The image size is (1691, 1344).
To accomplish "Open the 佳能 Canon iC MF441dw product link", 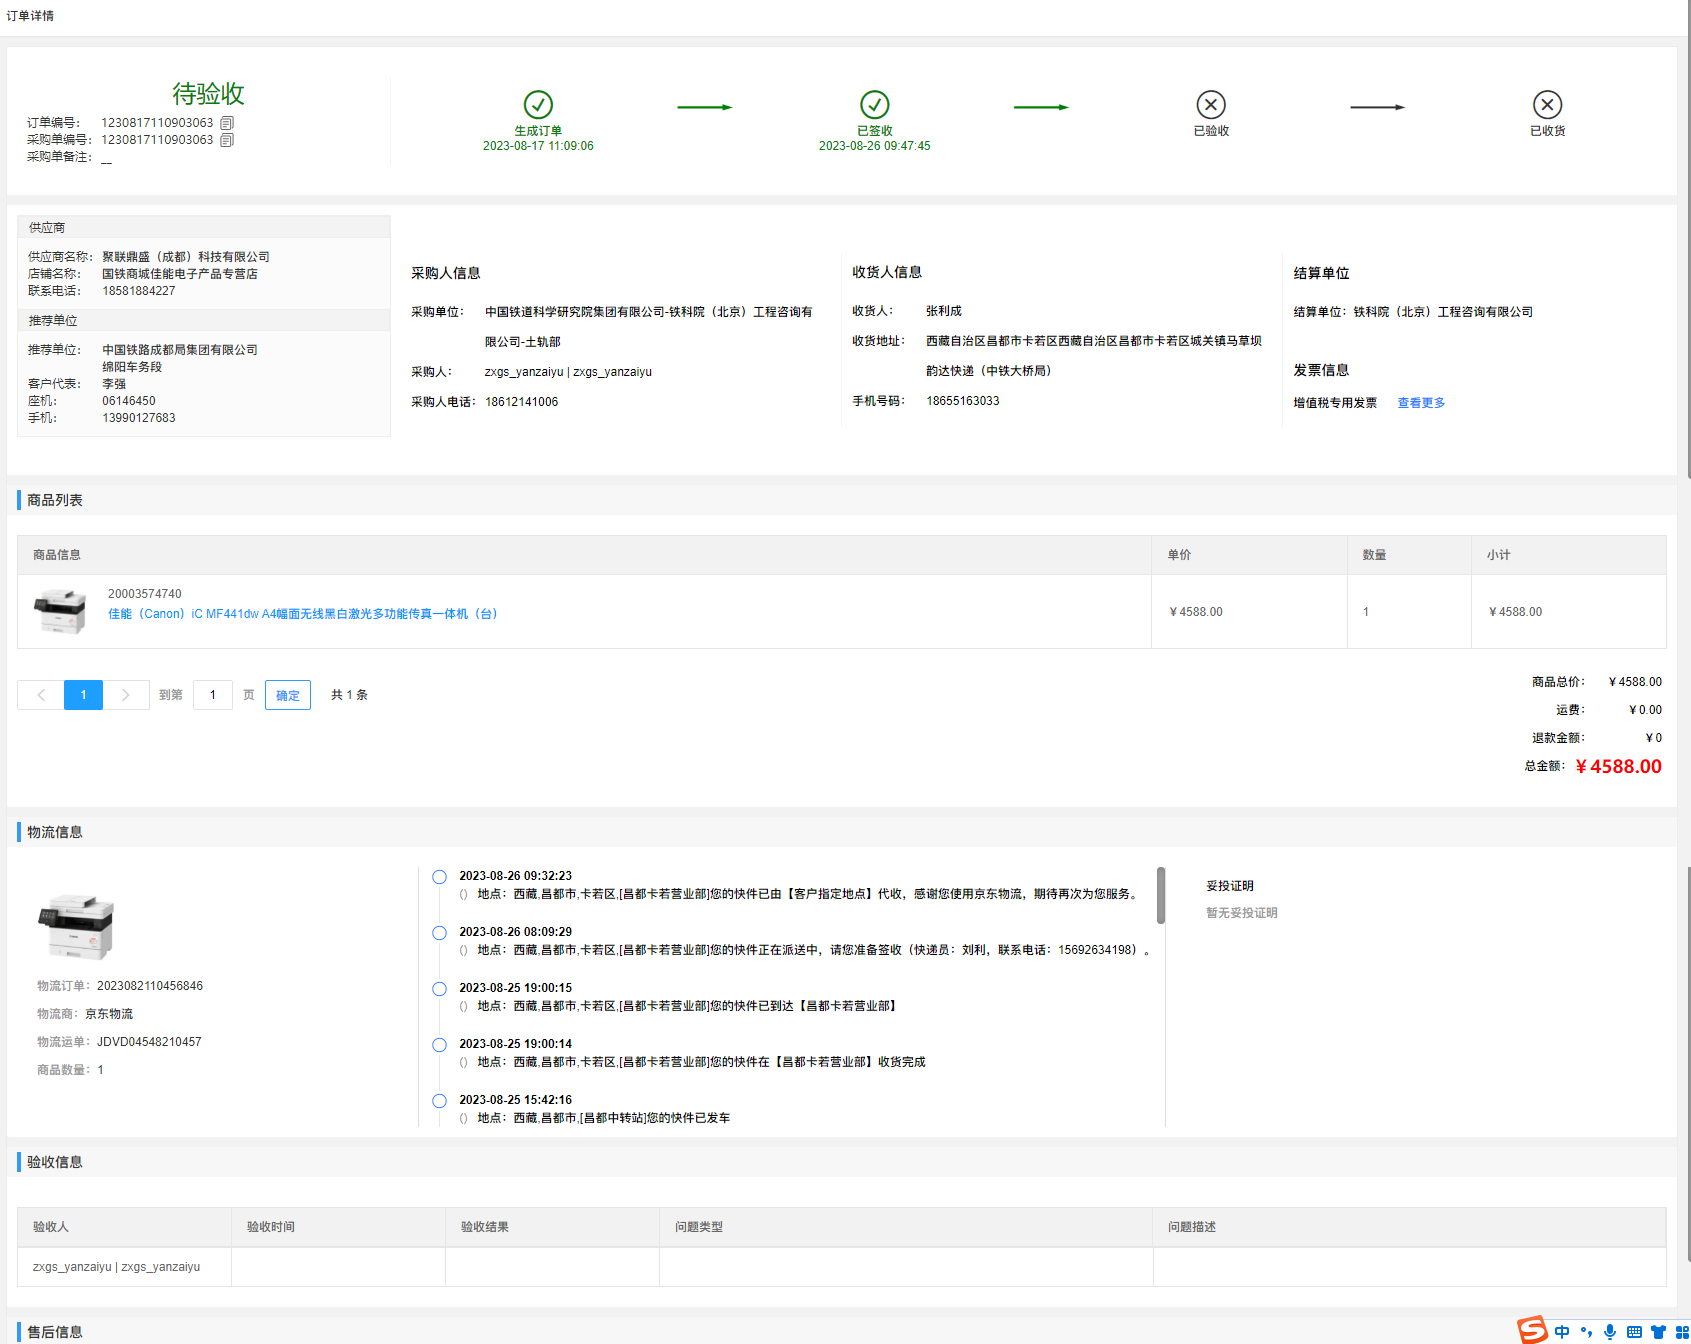I will [303, 614].
